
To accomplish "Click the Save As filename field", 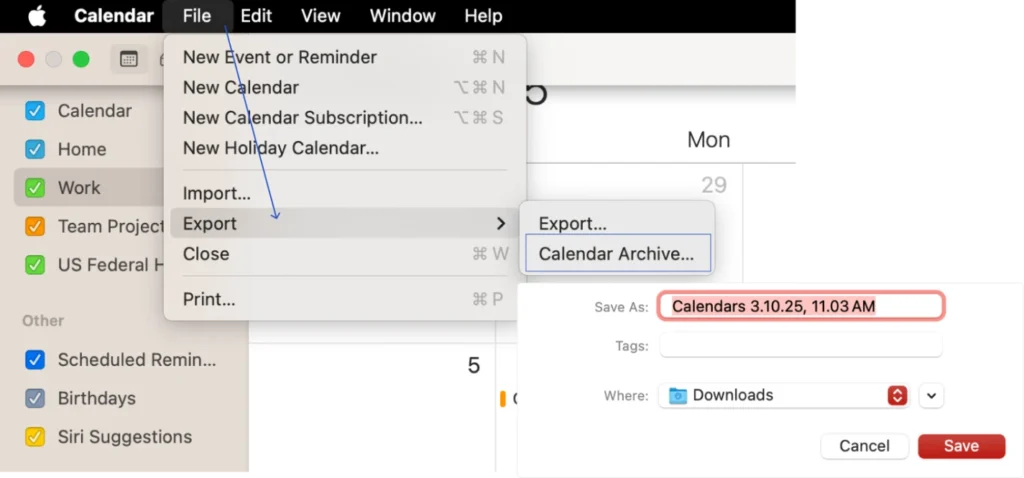I will pos(800,306).
